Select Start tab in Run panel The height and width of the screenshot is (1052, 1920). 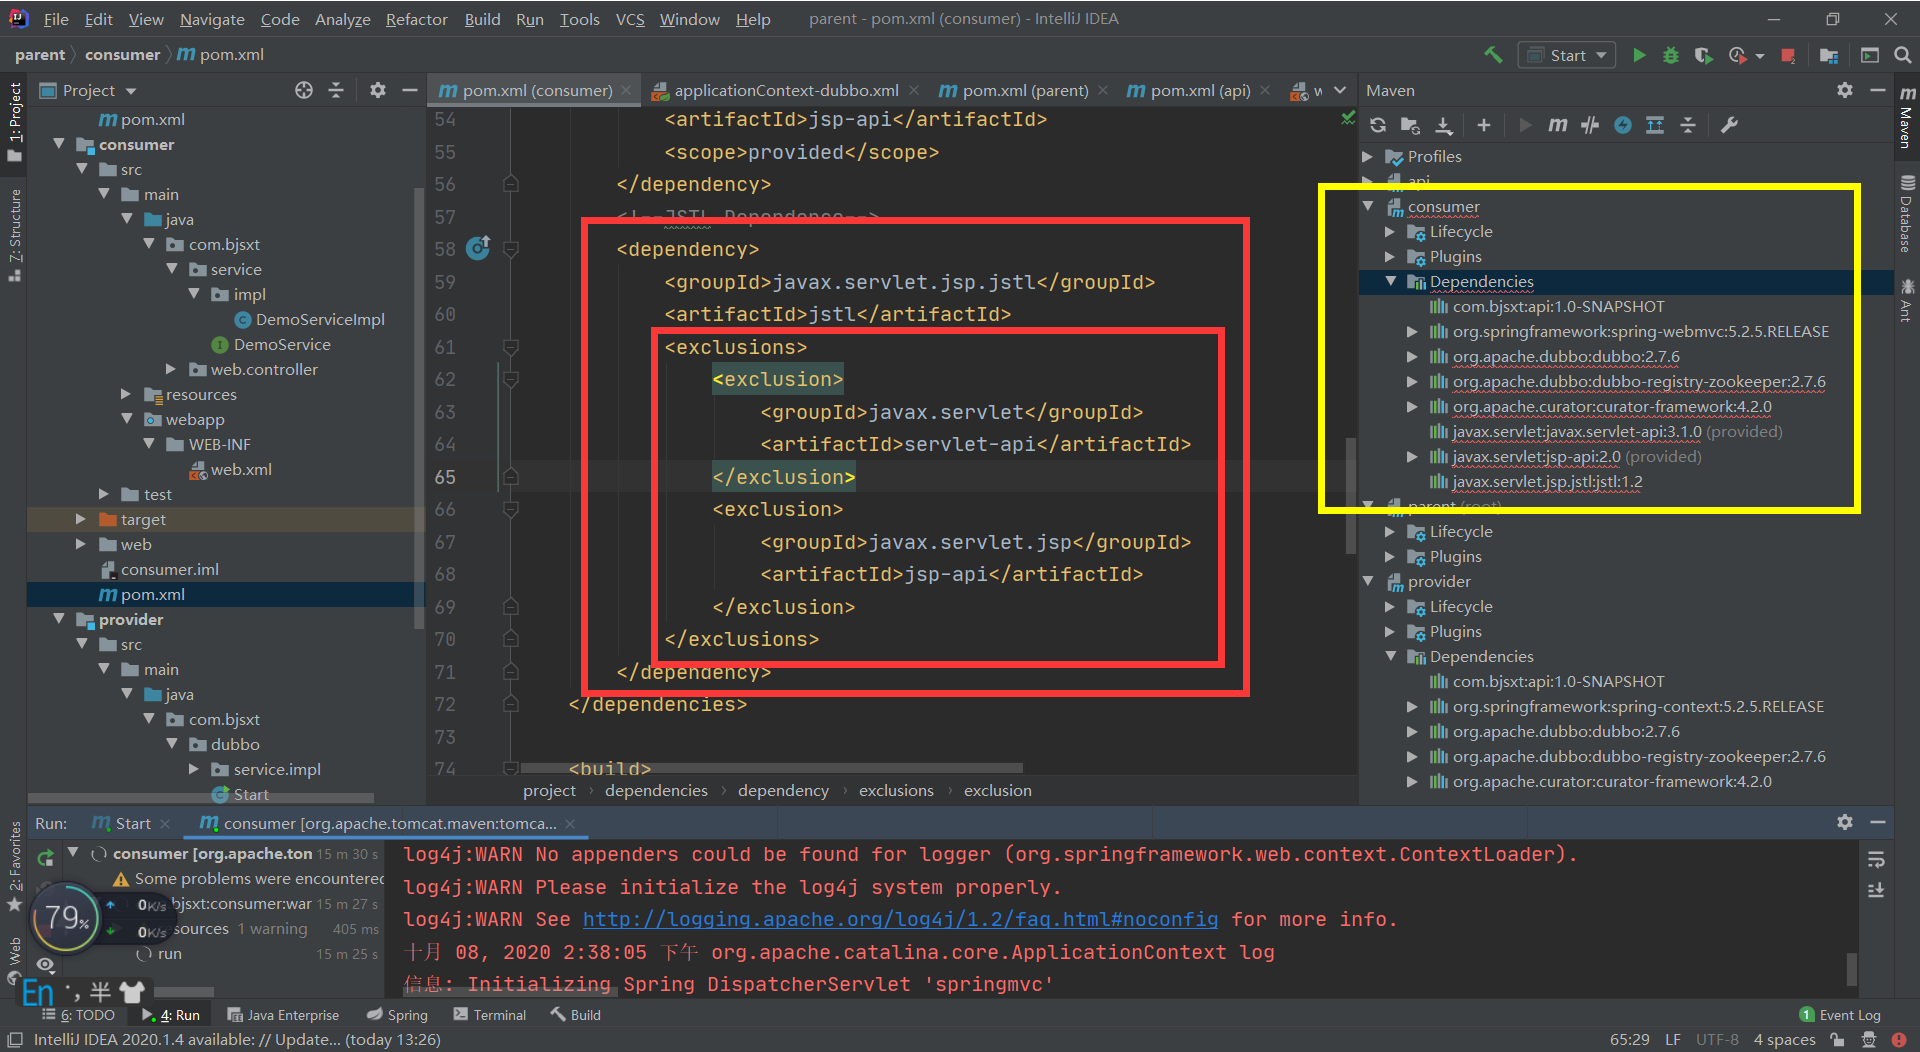tap(132, 823)
